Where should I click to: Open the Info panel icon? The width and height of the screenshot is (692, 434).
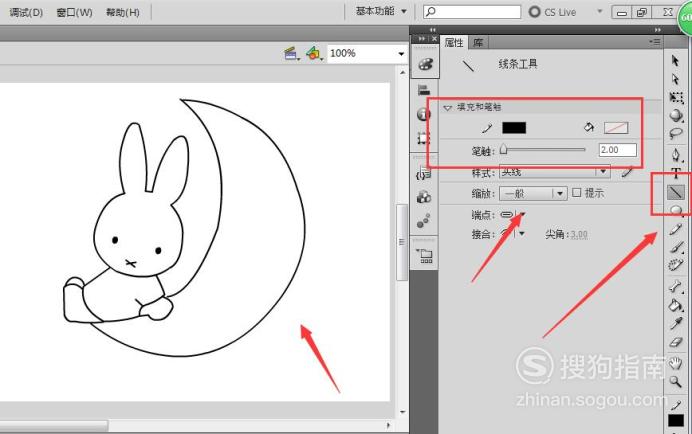[x=423, y=114]
